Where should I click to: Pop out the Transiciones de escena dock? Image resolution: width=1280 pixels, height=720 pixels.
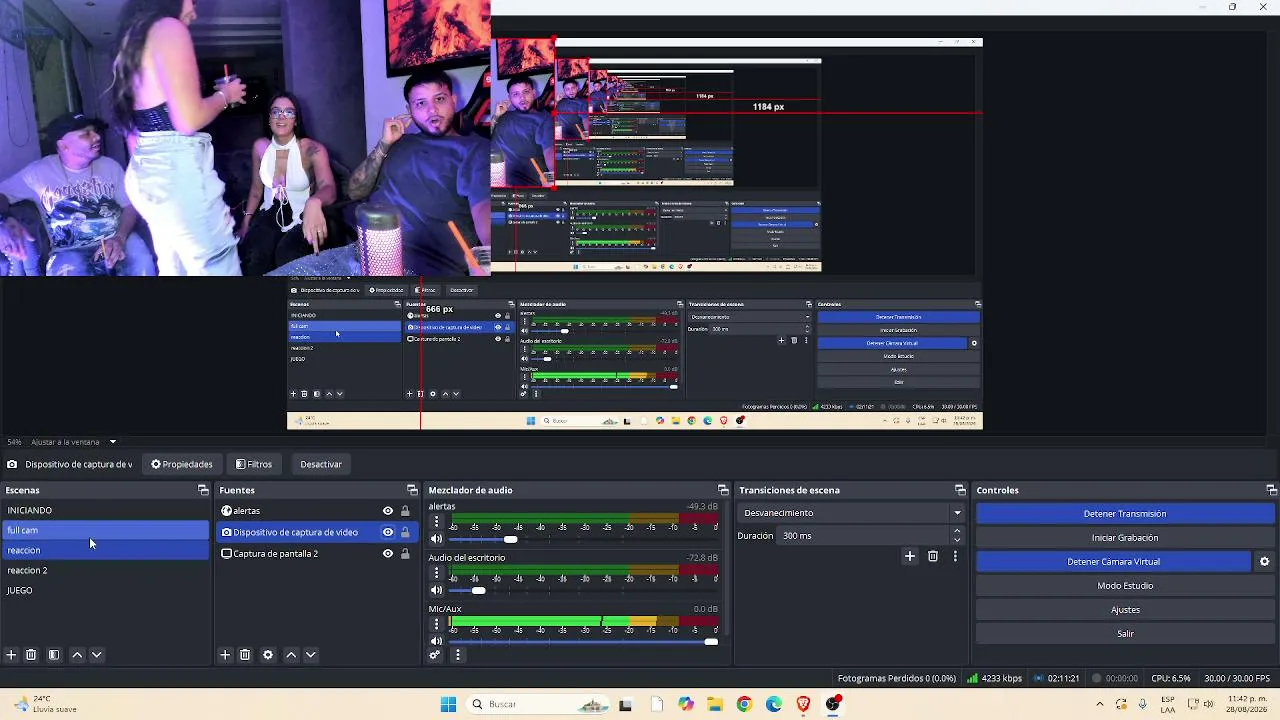click(960, 490)
